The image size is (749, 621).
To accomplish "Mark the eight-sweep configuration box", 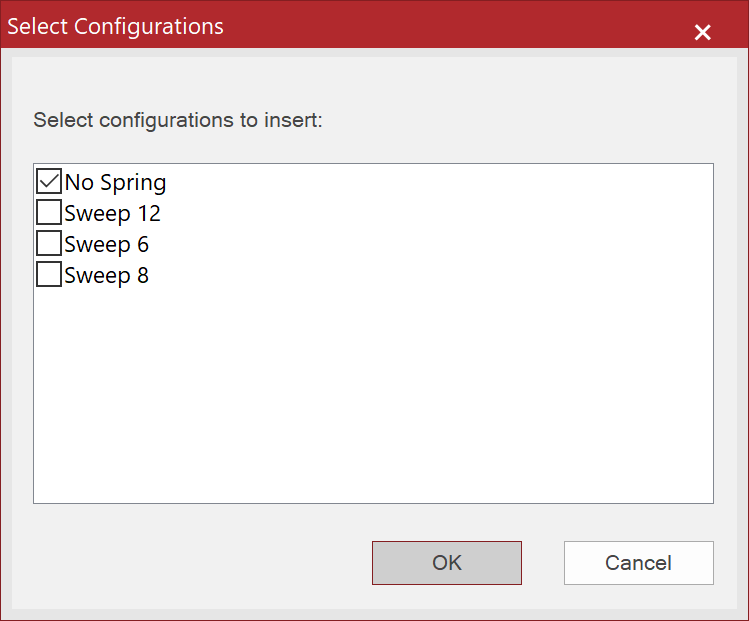I will point(49,274).
